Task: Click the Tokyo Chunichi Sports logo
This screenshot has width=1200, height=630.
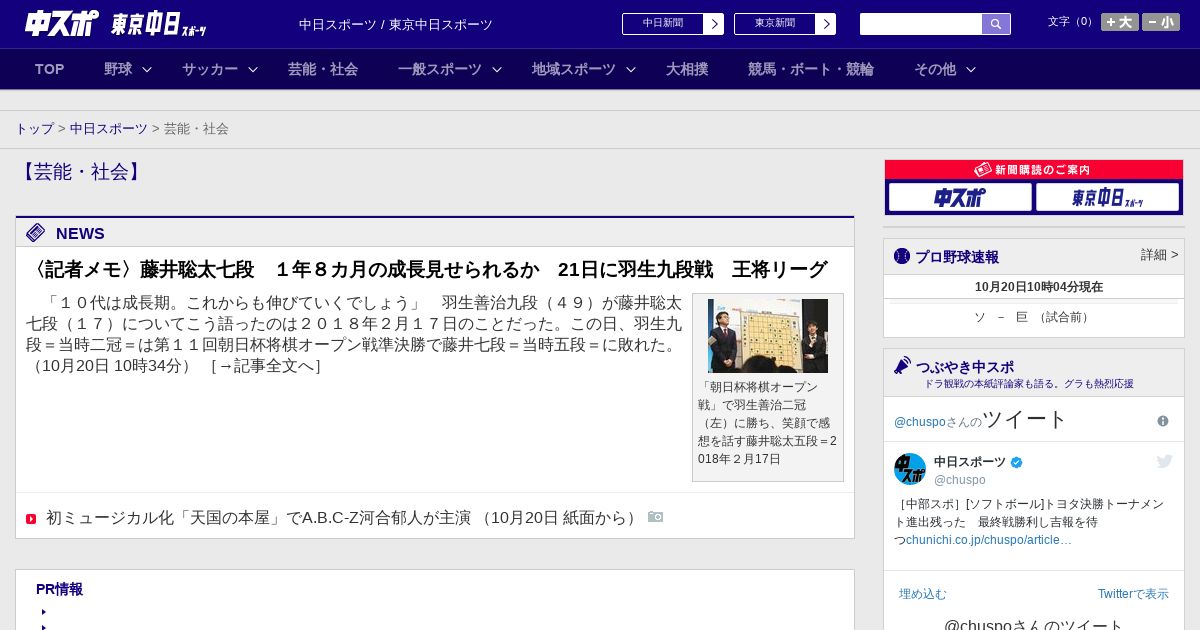Action: [158, 24]
